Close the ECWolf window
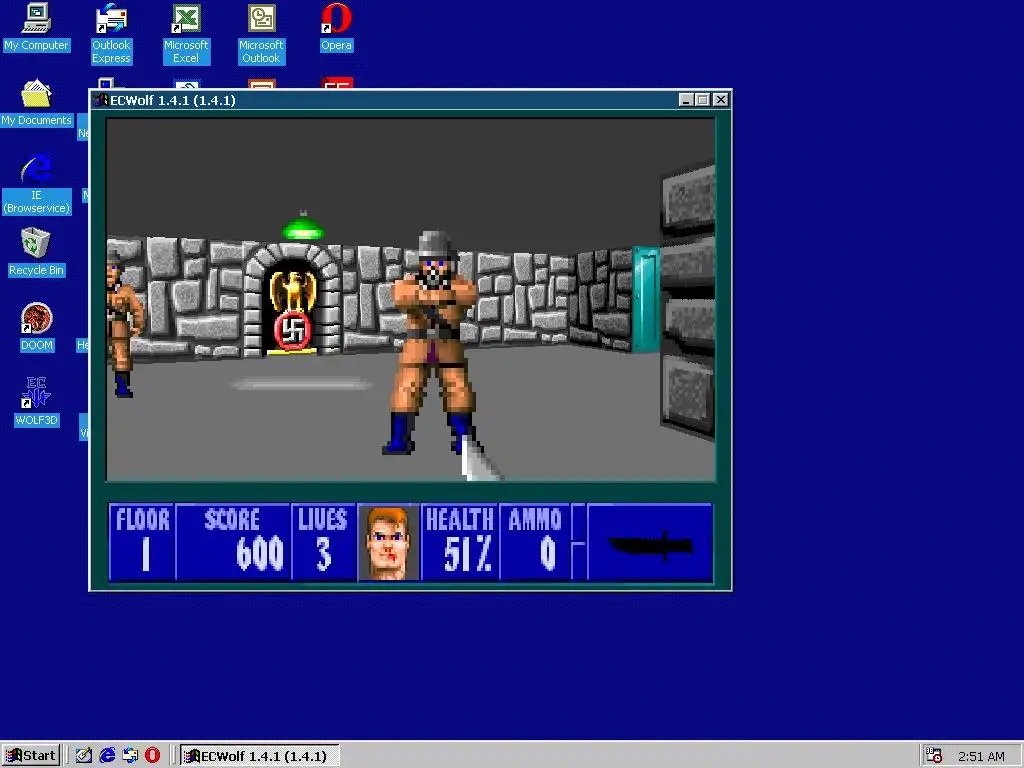This screenshot has width=1024, height=768. [x=720, y=100]
